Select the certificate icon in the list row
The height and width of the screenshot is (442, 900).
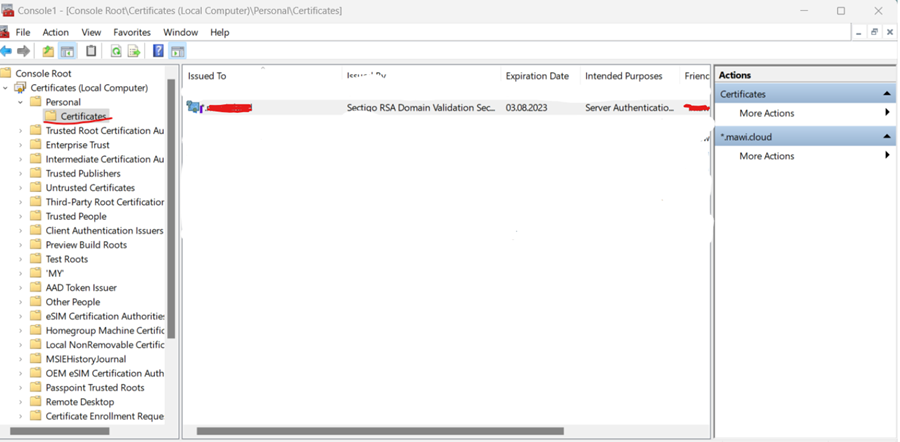[x=194, y=107]
